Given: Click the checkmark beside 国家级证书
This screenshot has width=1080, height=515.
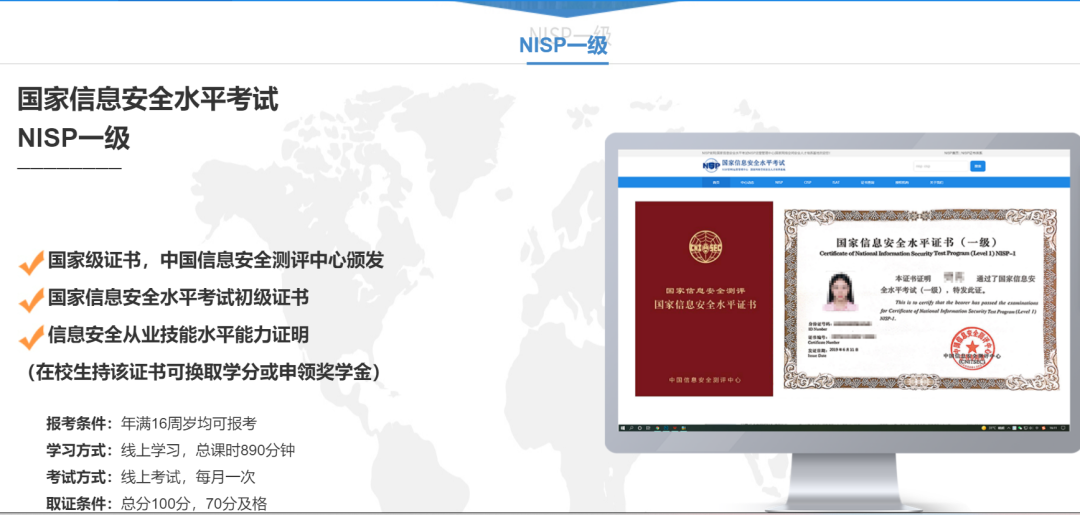Looking at the screenshot, I should coord(32,262).
